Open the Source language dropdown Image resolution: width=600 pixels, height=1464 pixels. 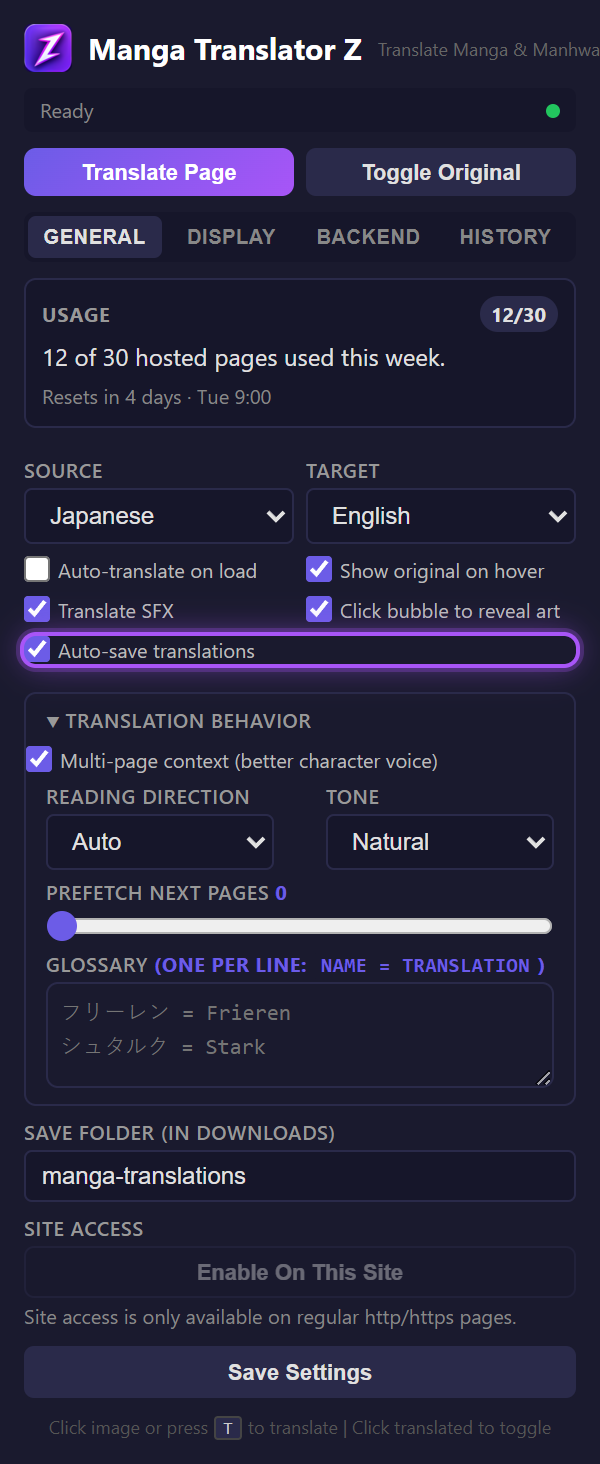coord(158,516)
